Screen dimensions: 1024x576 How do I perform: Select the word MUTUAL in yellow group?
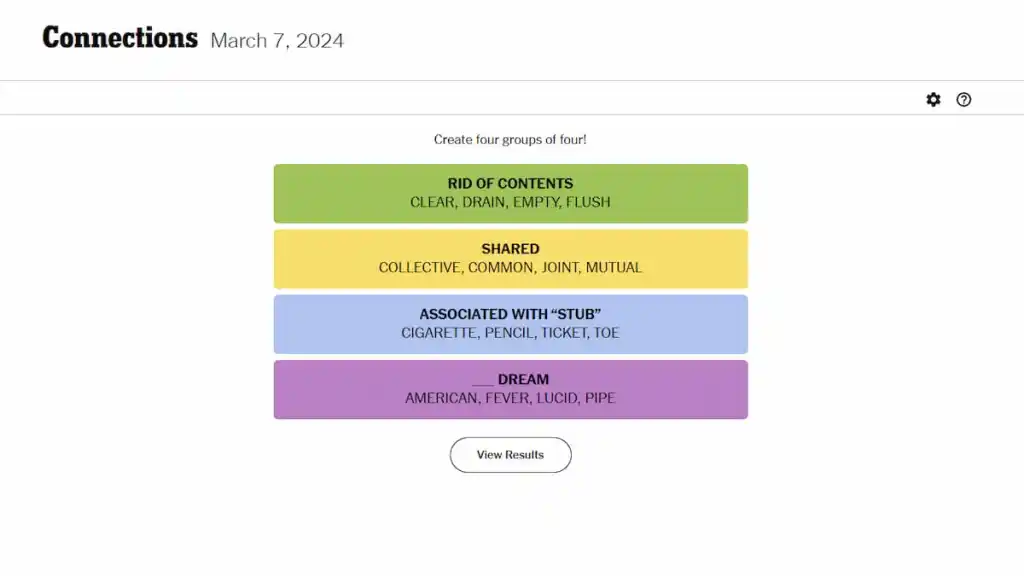pyautogui.click(x=614, y=268)
